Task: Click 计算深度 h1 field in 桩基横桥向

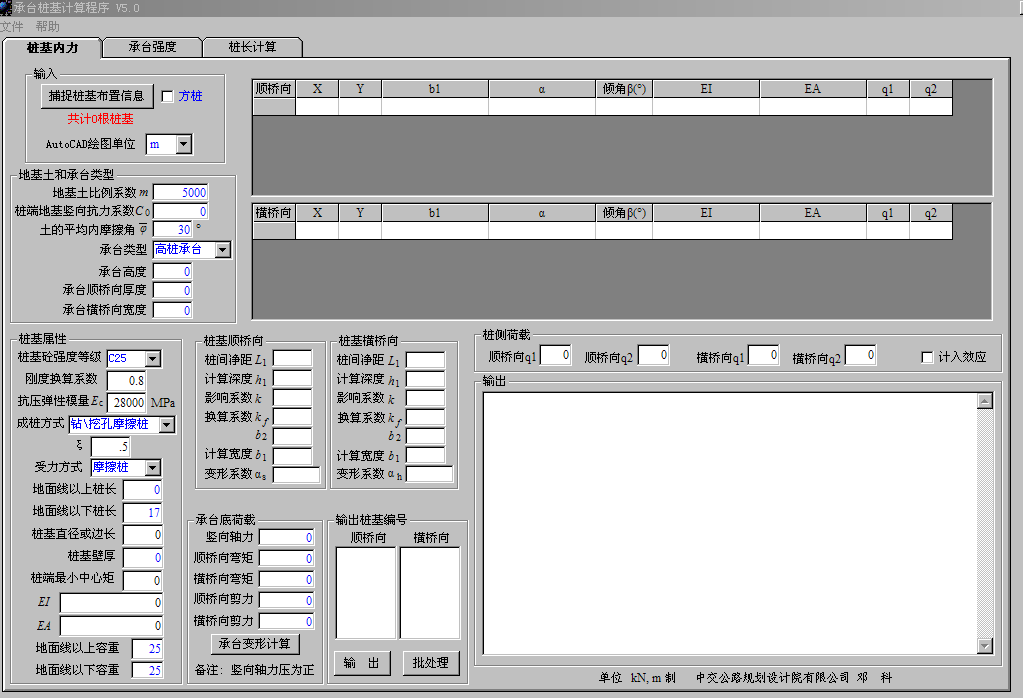Action: [425, 380]
